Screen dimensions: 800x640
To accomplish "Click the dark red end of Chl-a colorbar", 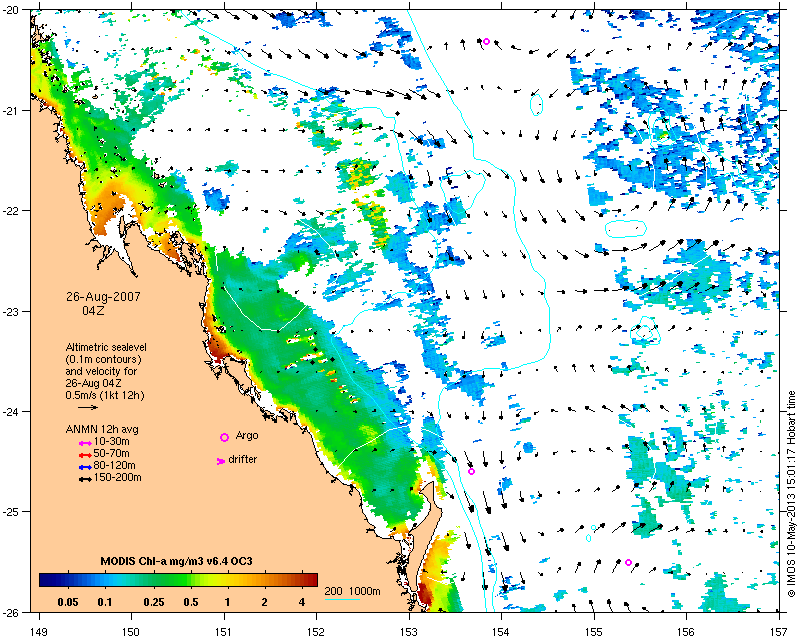I will [311, 580].
